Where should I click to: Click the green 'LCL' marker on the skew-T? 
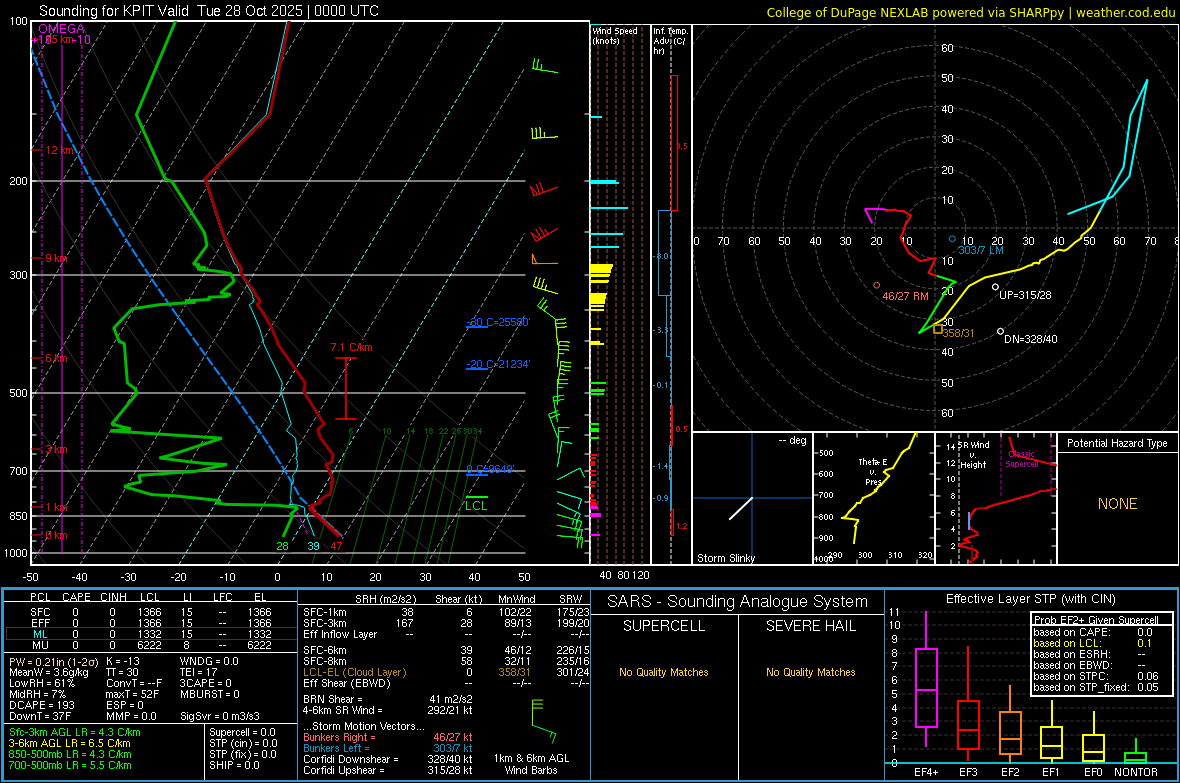click(476, 505)
